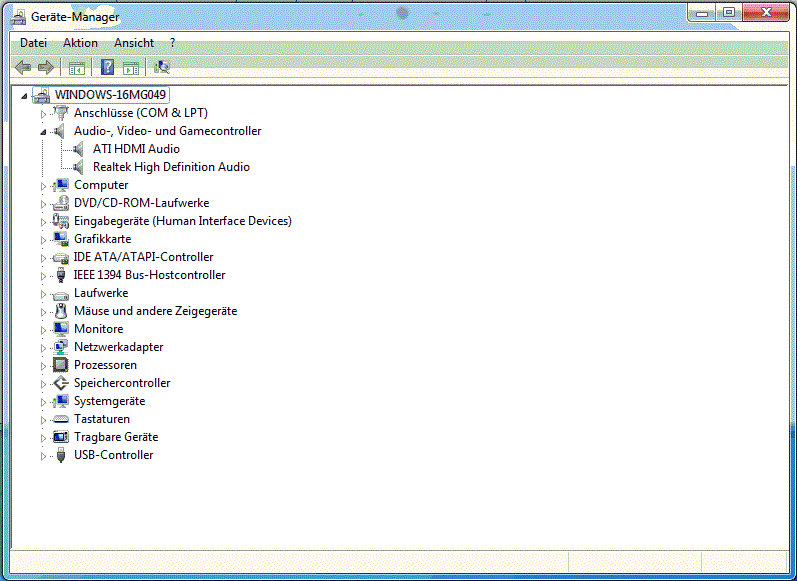Select the IEEE 1394 Bus-Hostcontroller label
Viewport: 797px width, 581px height.
coord(149,275)
